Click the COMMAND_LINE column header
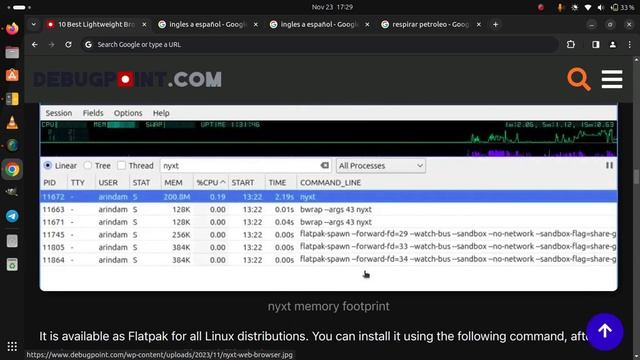The width and height of the screenshot is (640, 360). pos(331,182)
